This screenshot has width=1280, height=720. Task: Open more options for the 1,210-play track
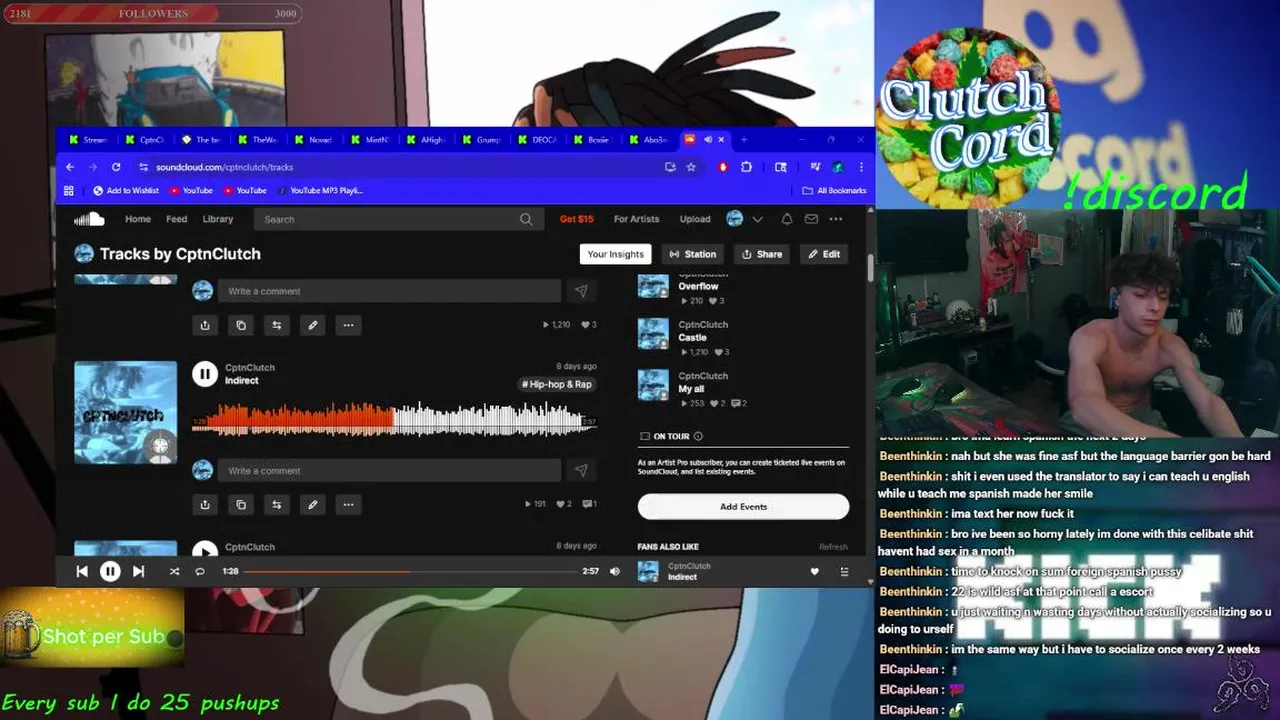coord(348,325)
